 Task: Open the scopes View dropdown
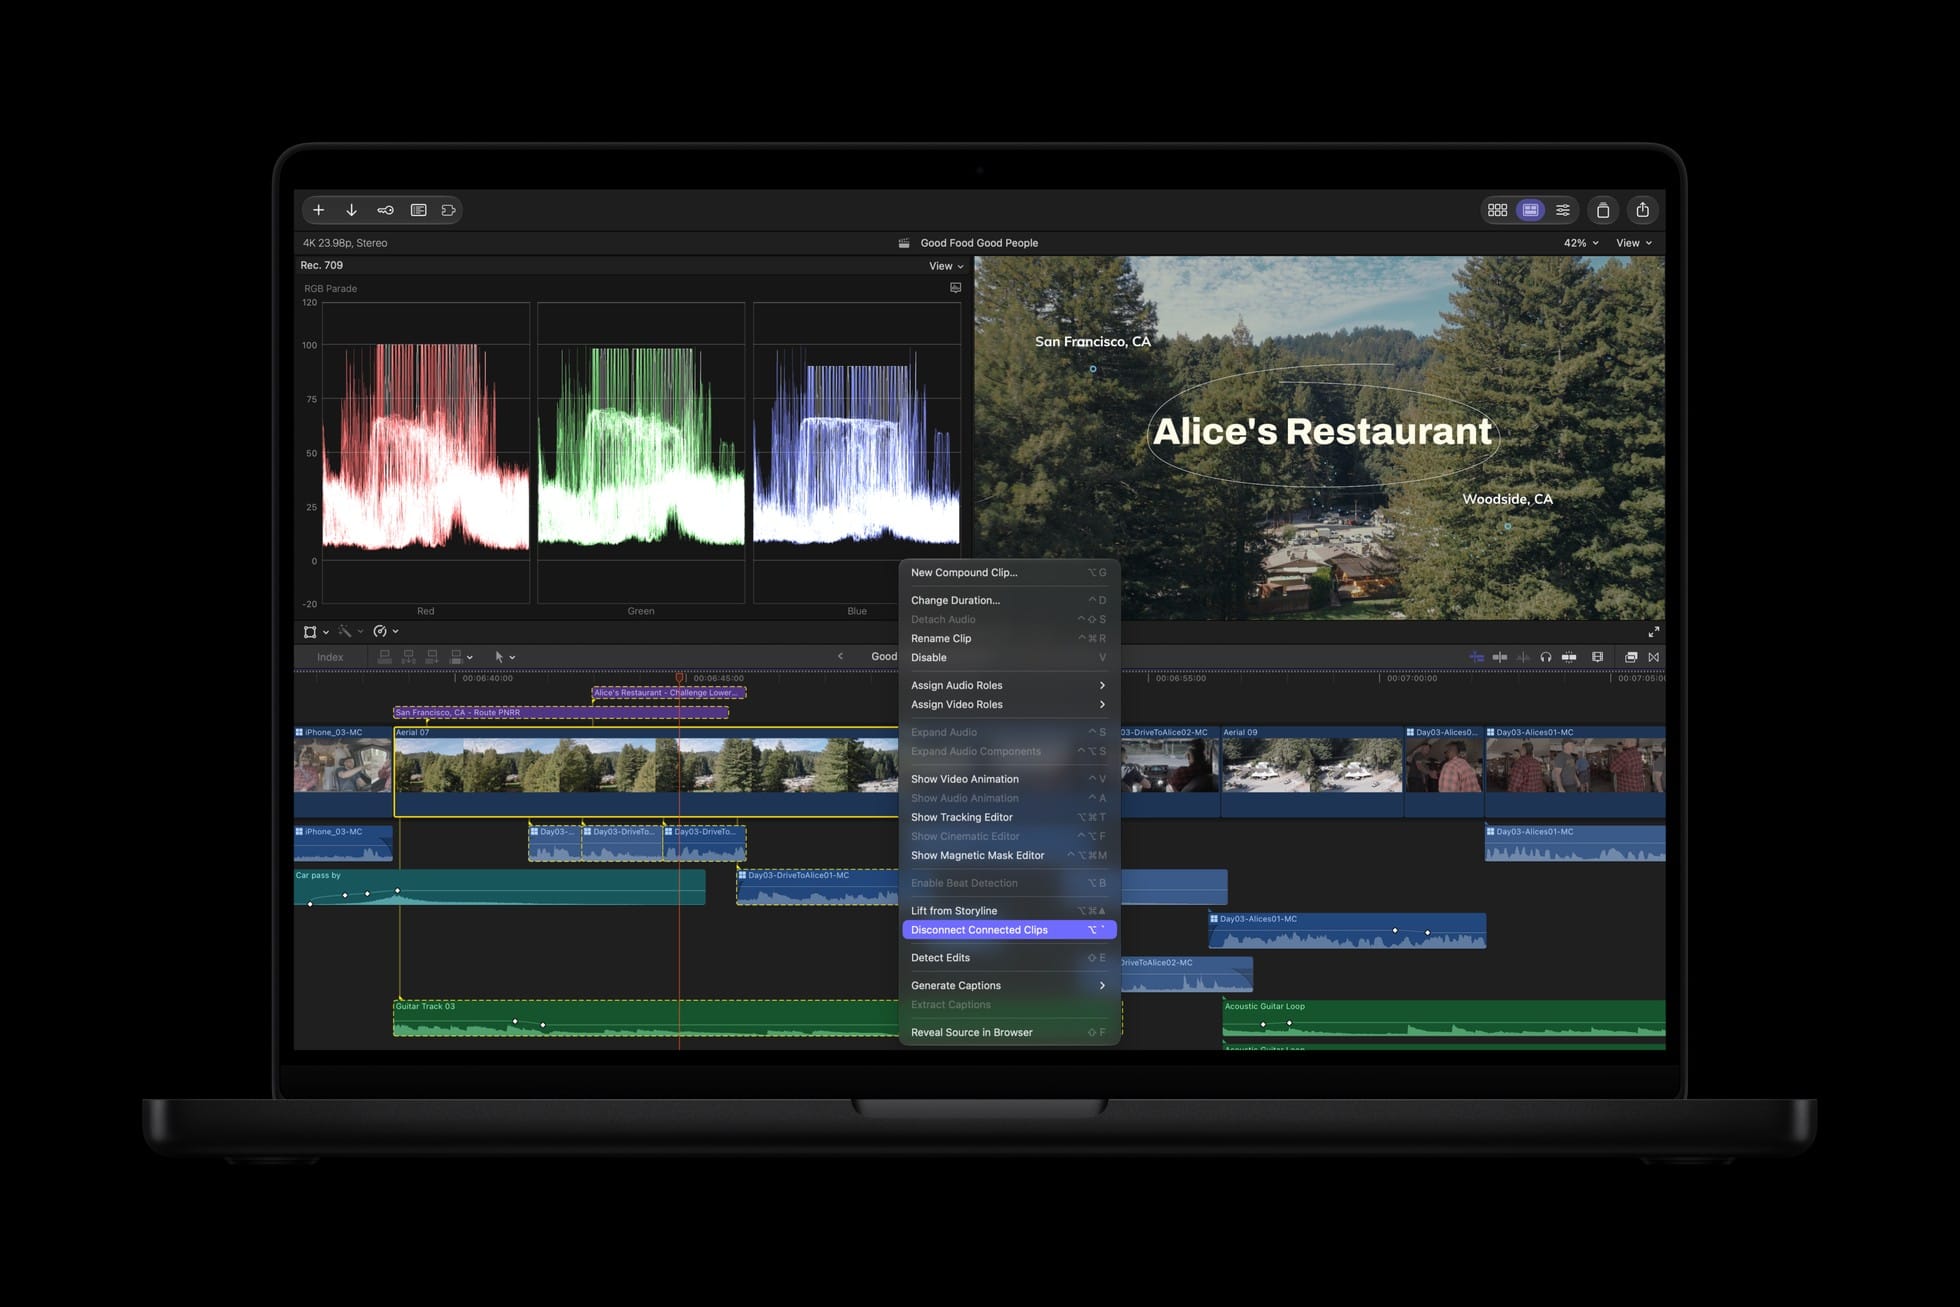coord(946,266)
